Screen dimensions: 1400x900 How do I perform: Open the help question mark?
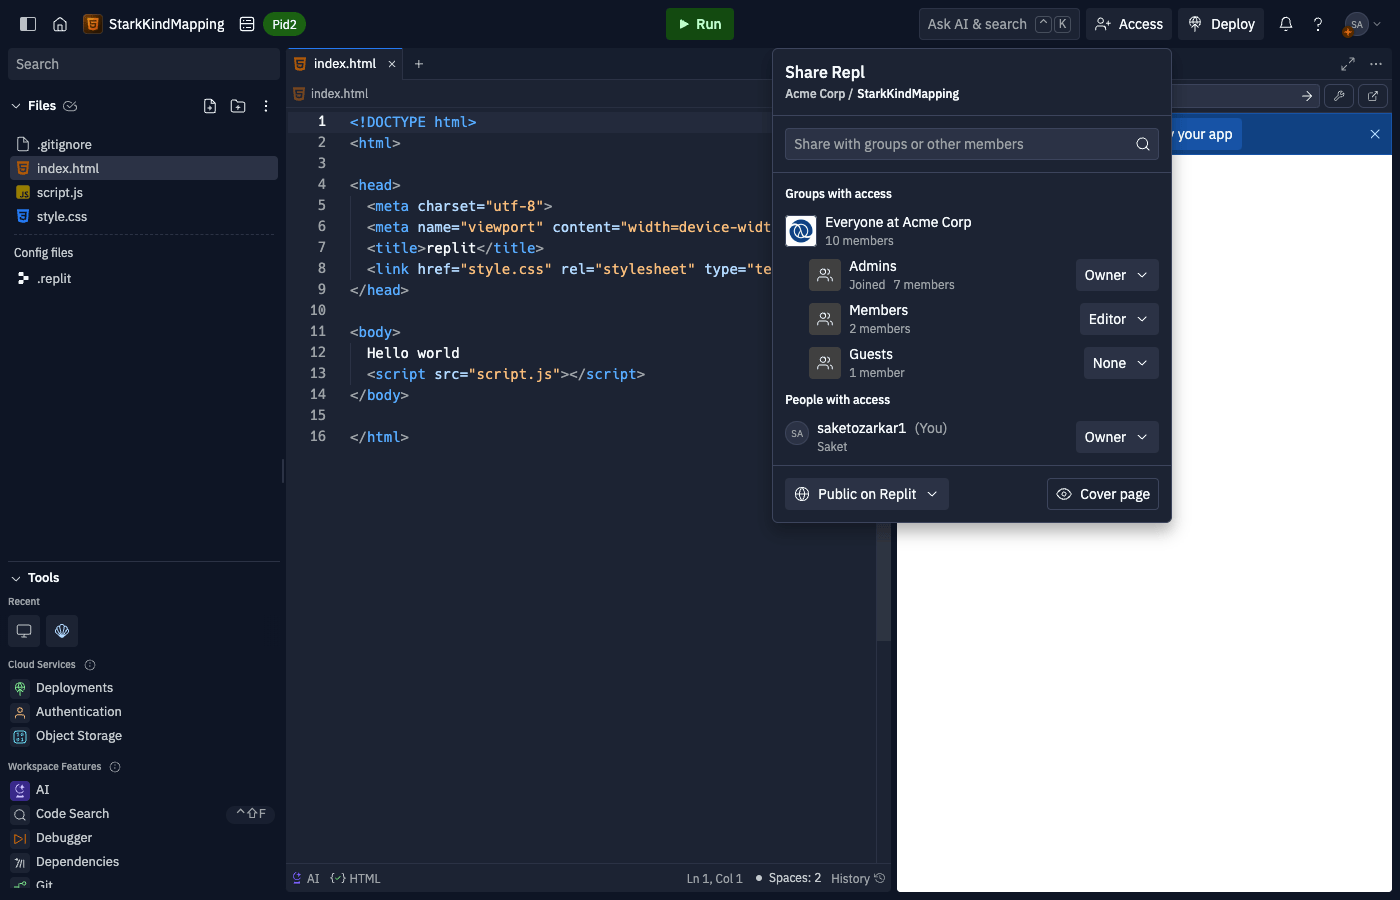click(x=1318, y=24)
